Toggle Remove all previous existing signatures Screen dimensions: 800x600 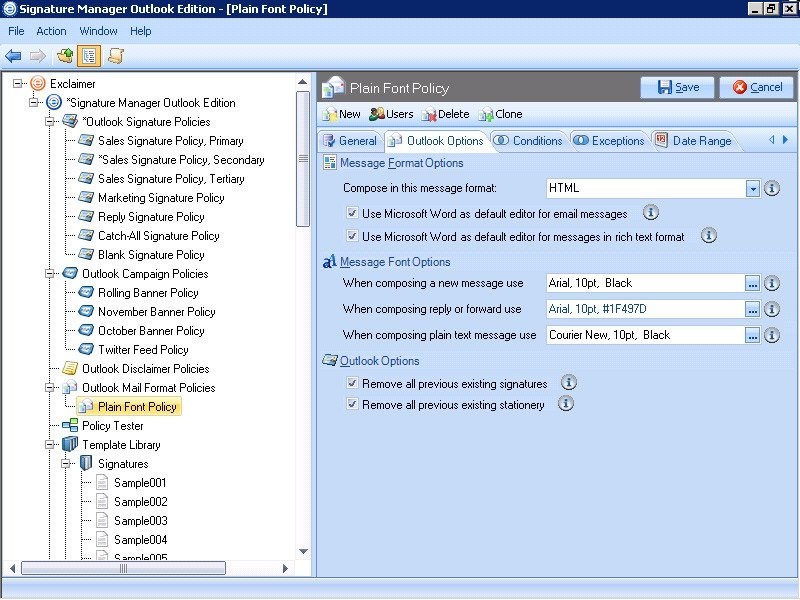coord(352,383)
